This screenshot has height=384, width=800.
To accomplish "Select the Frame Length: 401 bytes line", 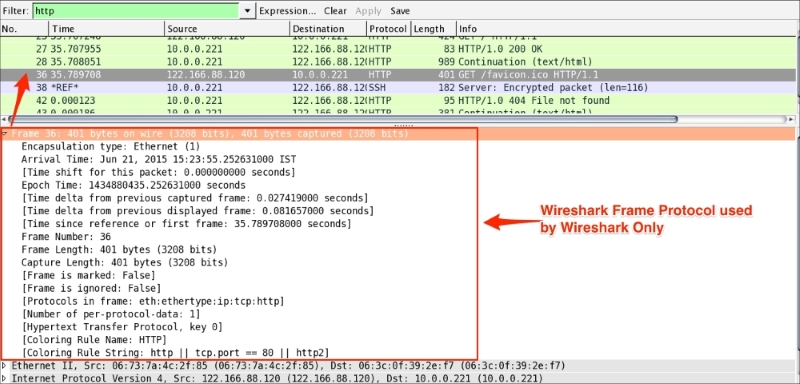I will 119,250.
